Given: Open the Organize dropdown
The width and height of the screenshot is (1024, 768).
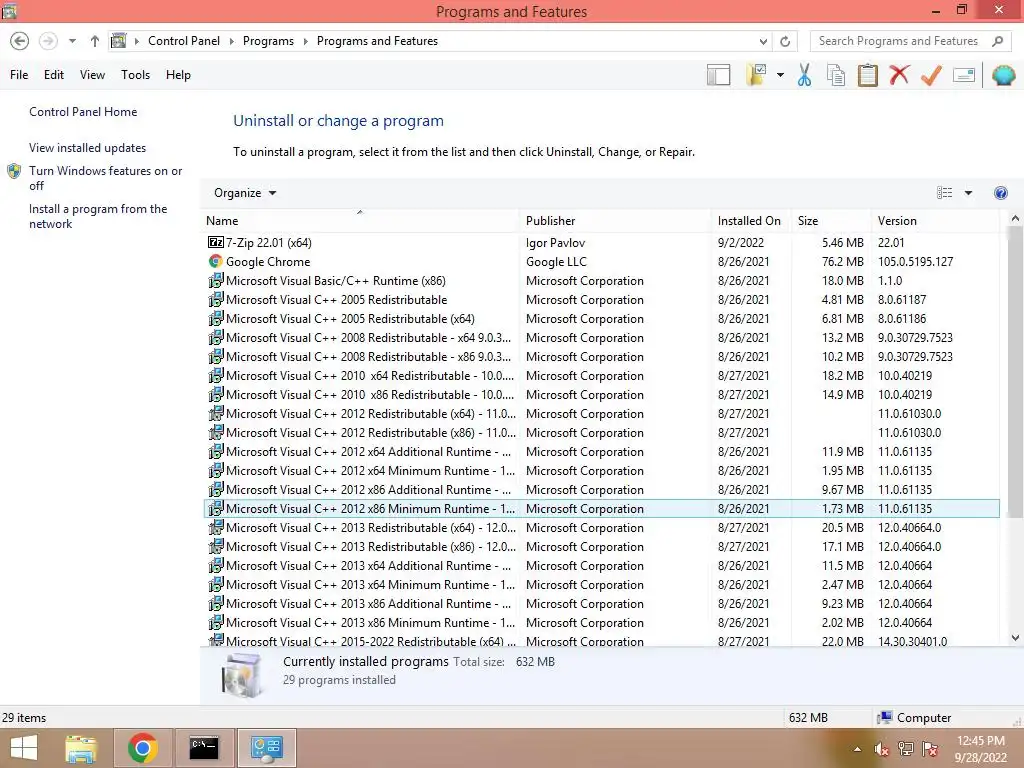Looking at the screenshot, I should click(x=245, y=193).
